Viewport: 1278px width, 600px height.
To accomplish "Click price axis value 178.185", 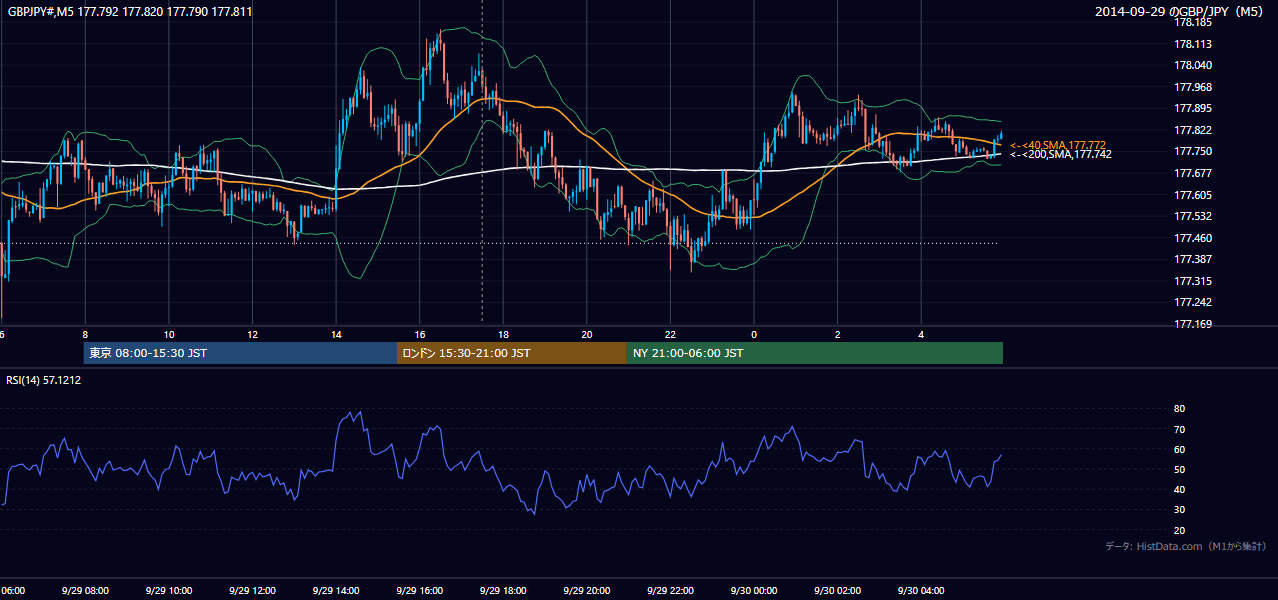I will [1193, 22].
